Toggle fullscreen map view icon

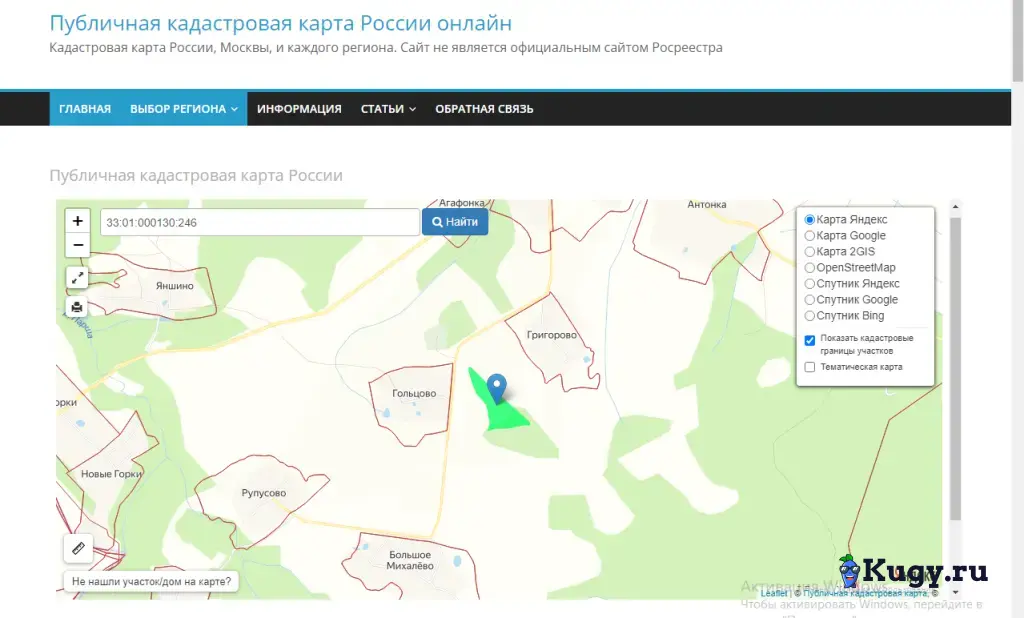click(77, 278)
